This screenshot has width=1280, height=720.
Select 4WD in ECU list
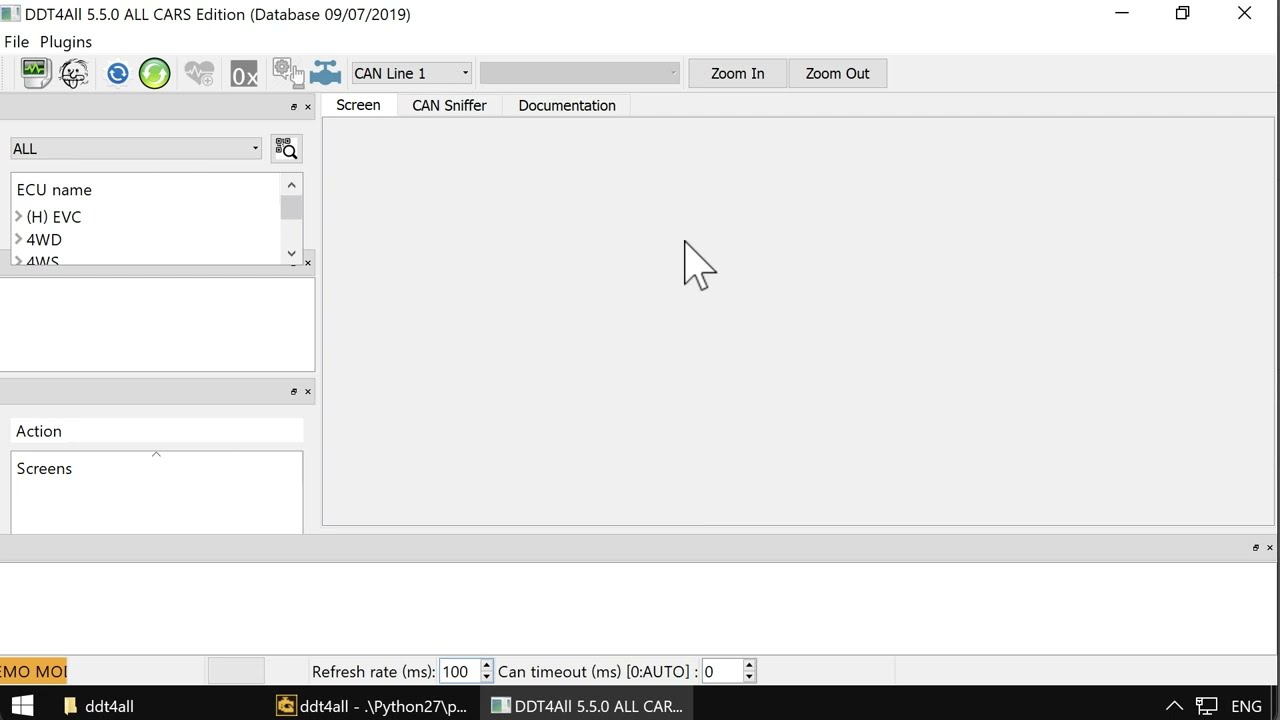click(44, 240)
